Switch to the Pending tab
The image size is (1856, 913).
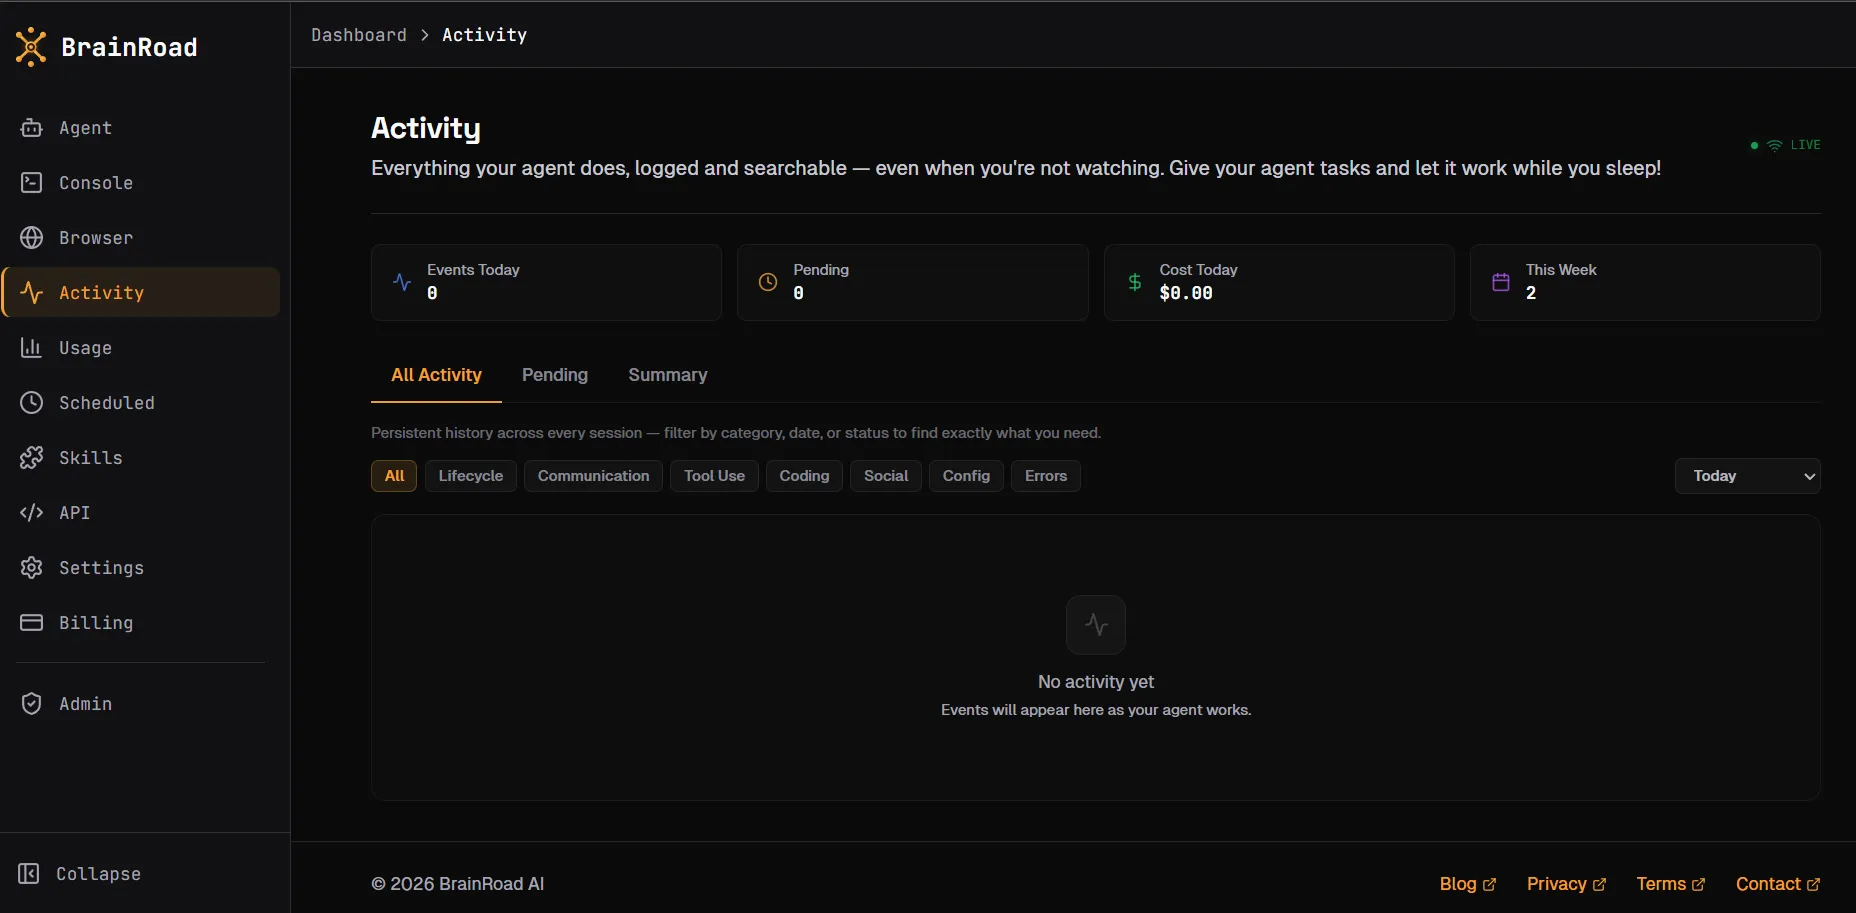[555, 375]
